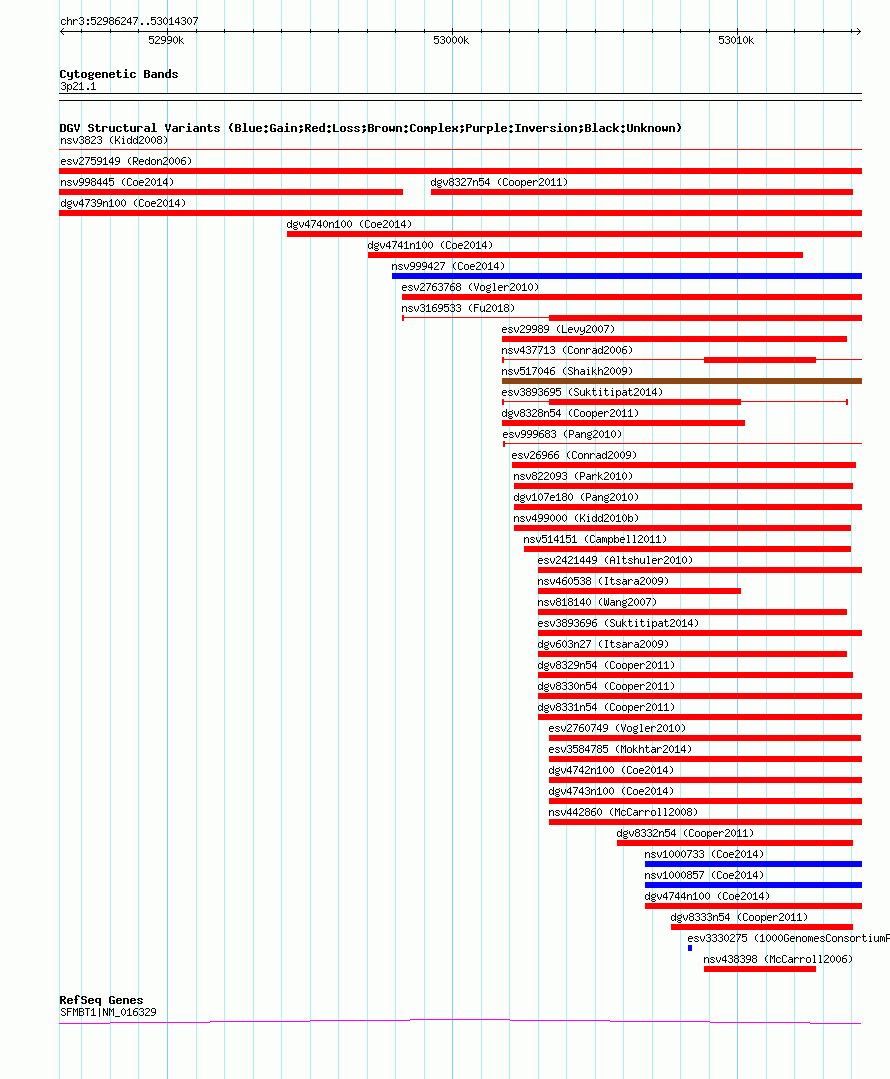Click dgv4741n100 (Coe2014) label
890x1079 pixels.
tap(430, 246)
